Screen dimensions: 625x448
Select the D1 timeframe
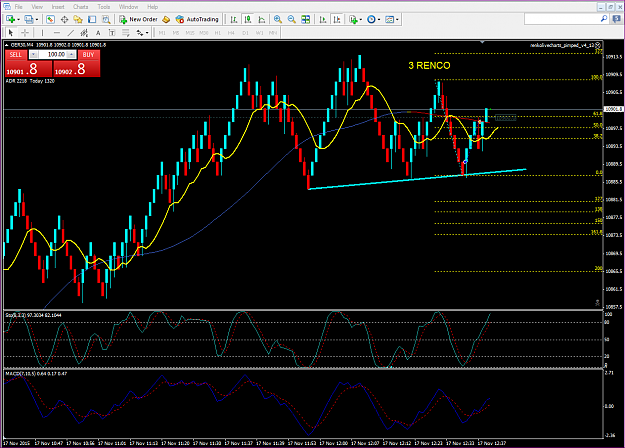[245, 33]
